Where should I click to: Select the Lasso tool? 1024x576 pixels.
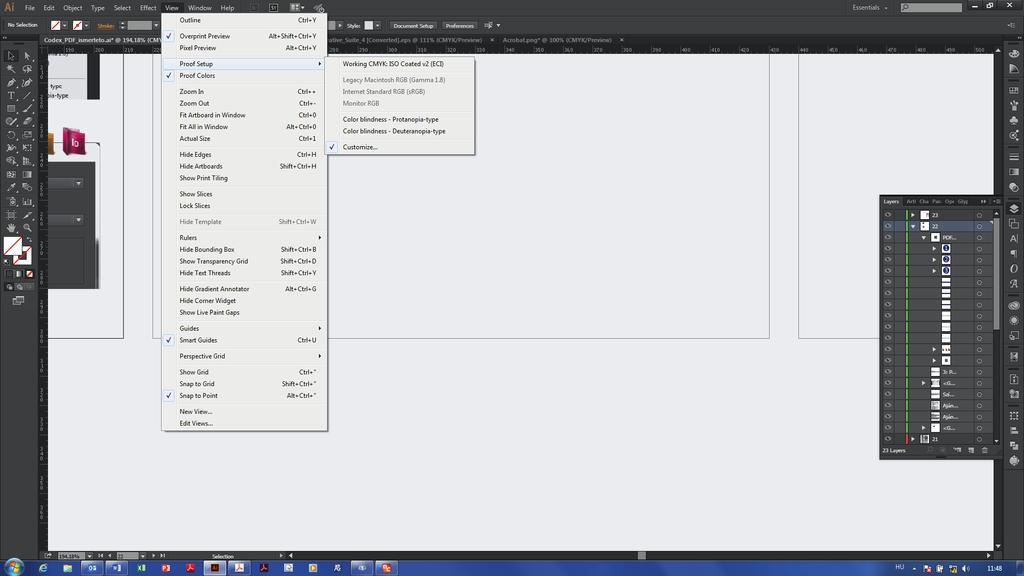[27, 69]
